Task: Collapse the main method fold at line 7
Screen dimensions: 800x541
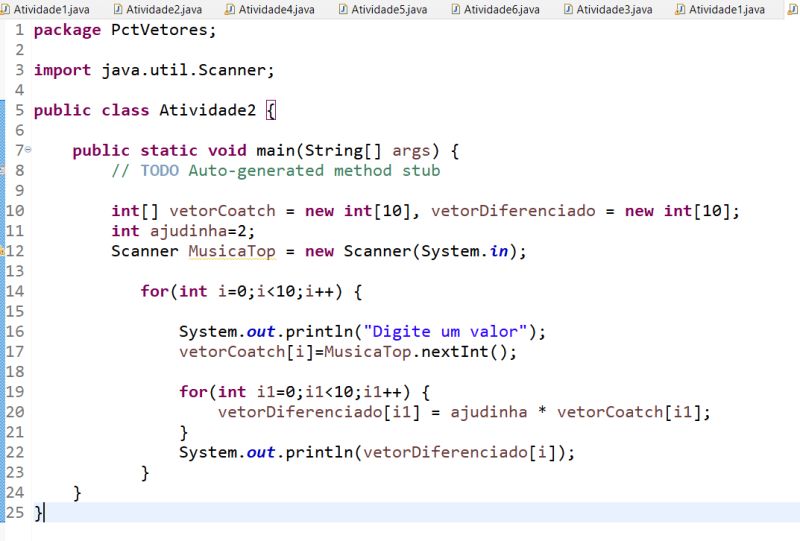Action: (28, 150)
